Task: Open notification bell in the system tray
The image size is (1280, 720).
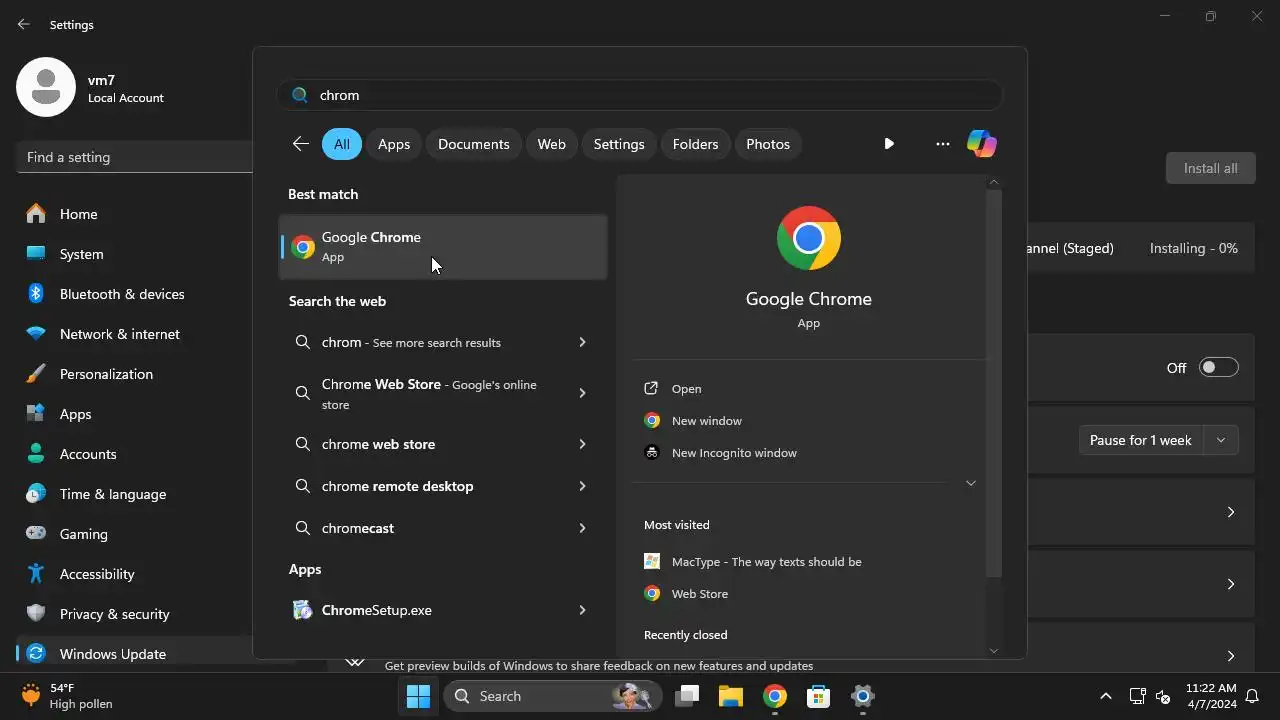Action: coord(1252,696)
